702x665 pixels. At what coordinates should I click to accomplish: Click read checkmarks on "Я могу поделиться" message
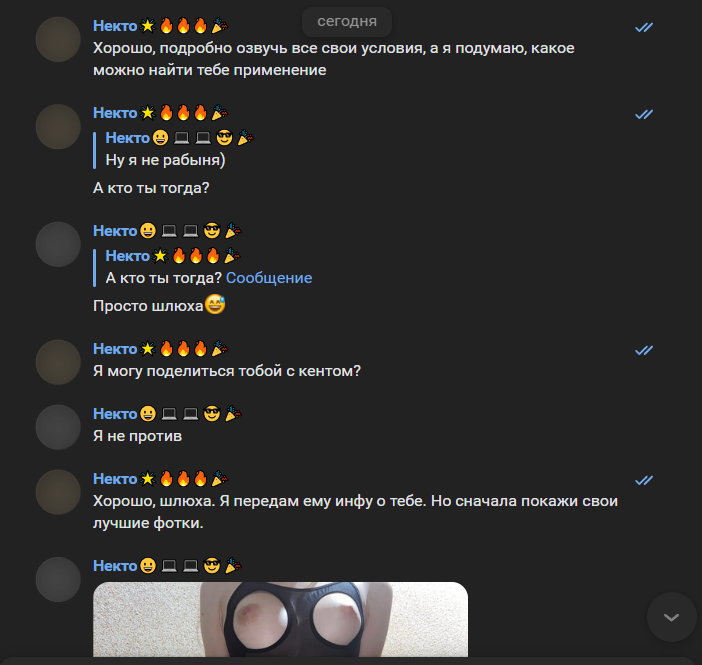pyautogui.click(x=644, y=350)
